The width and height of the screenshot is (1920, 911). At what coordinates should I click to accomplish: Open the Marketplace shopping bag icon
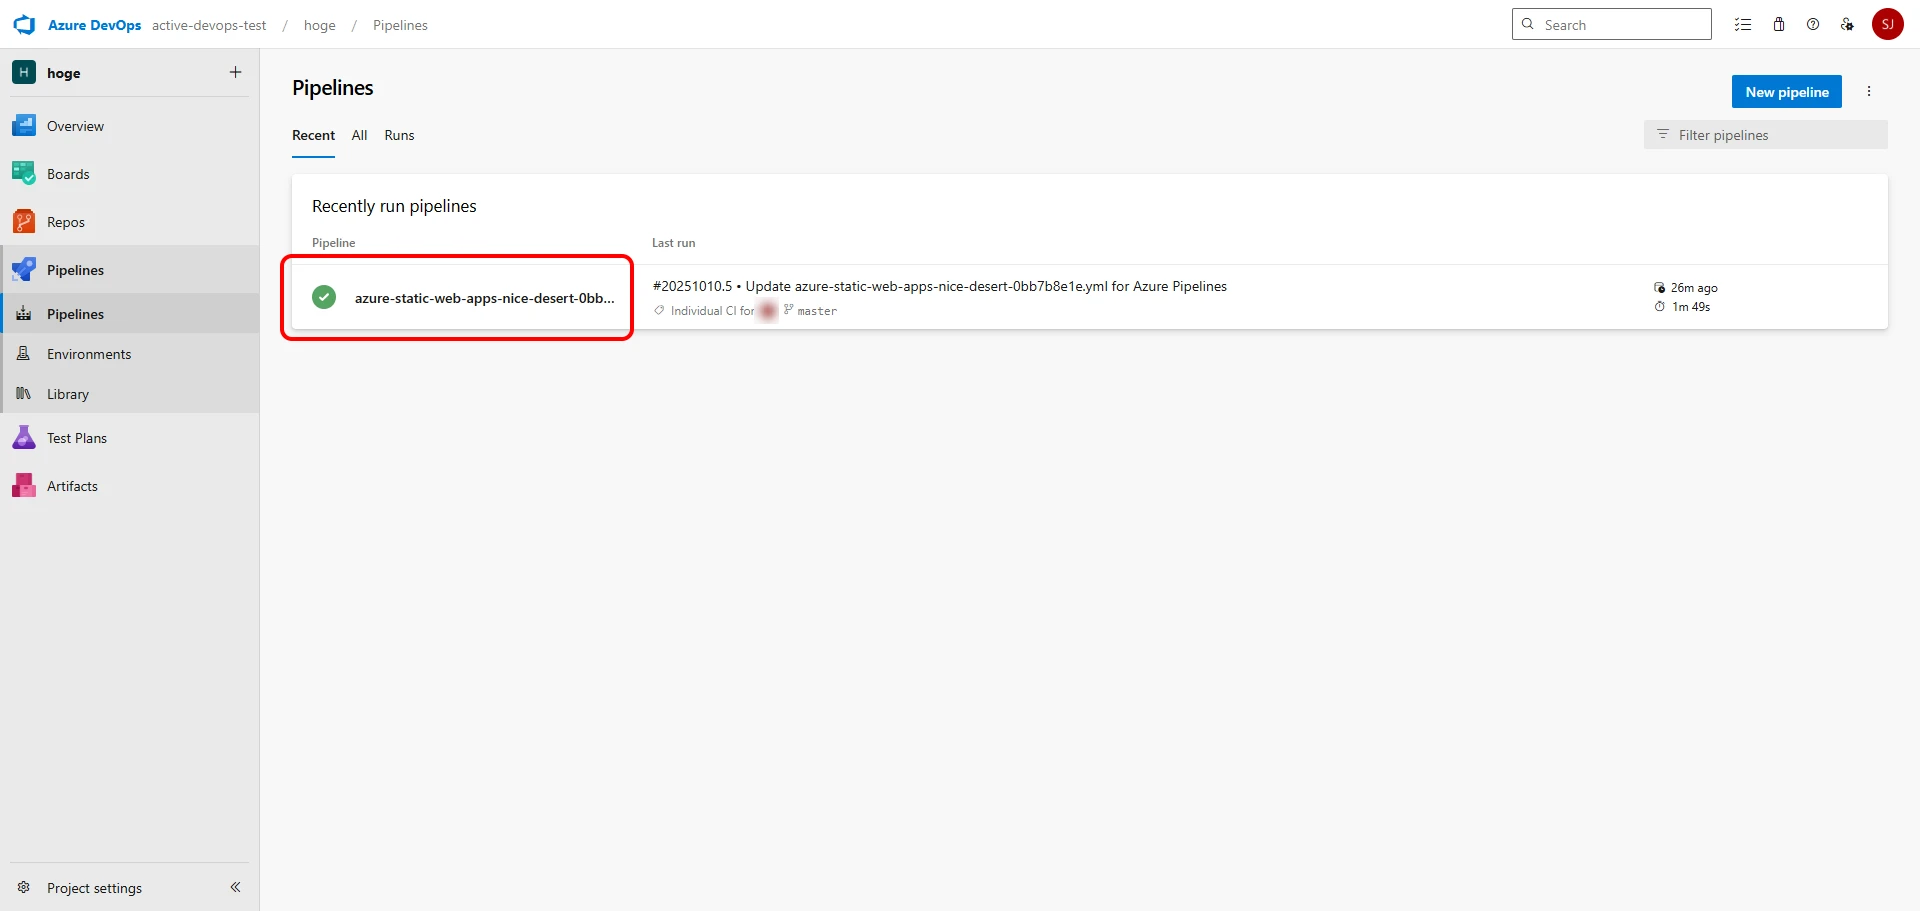1779,25
